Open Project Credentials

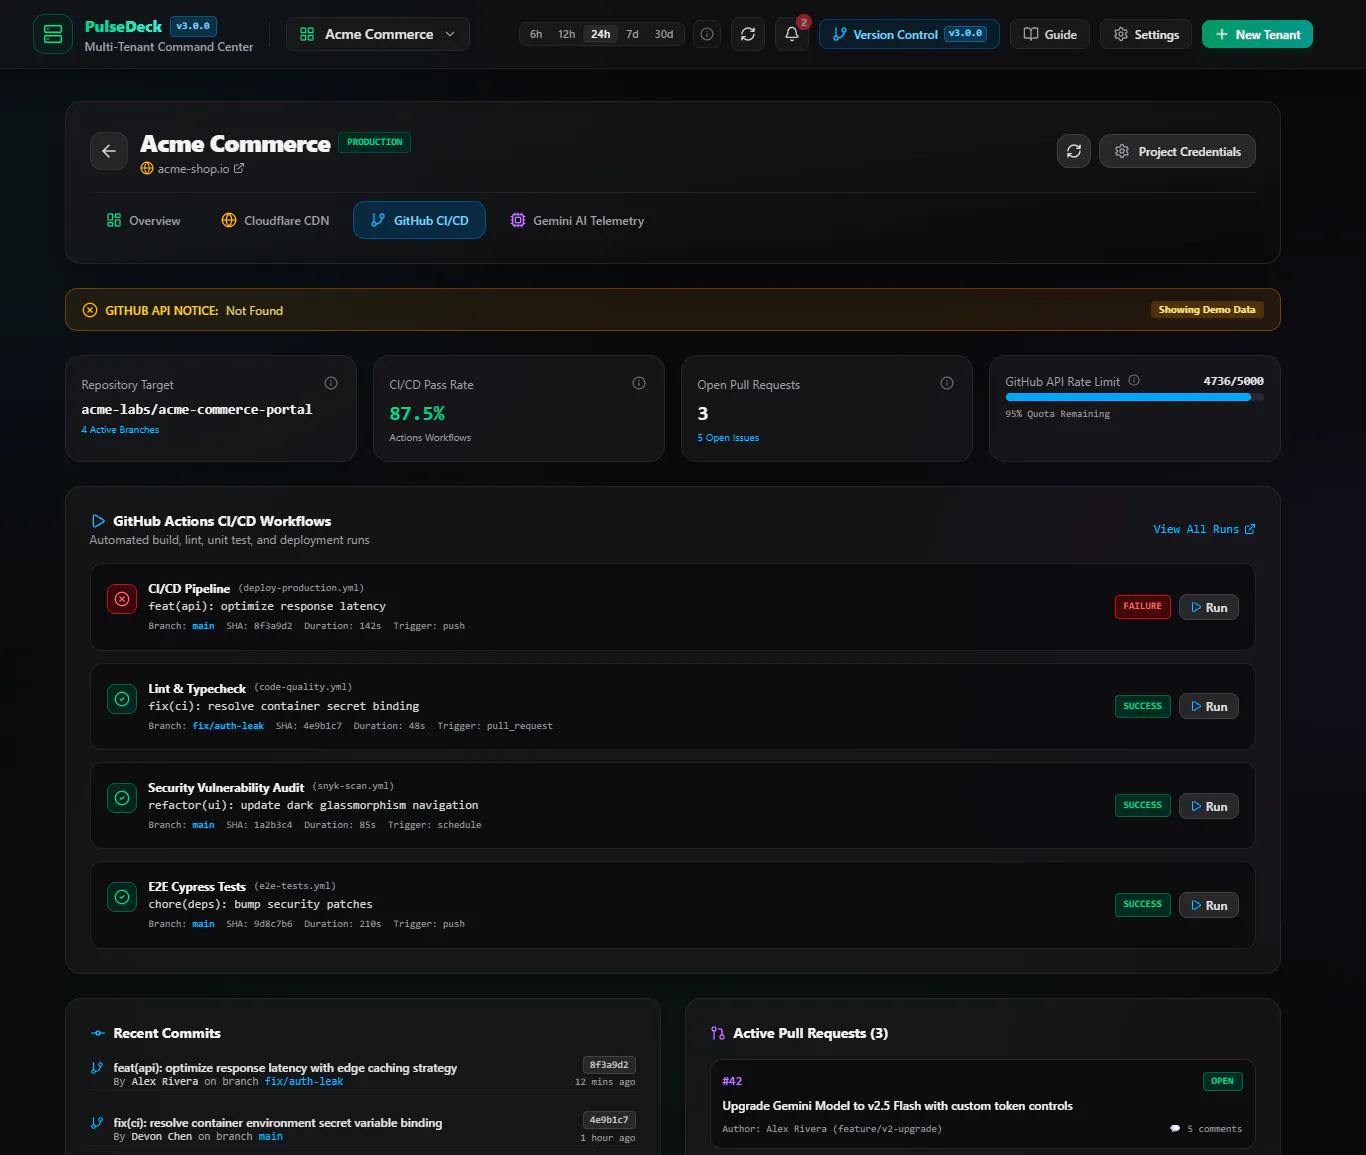point(1177,151)
